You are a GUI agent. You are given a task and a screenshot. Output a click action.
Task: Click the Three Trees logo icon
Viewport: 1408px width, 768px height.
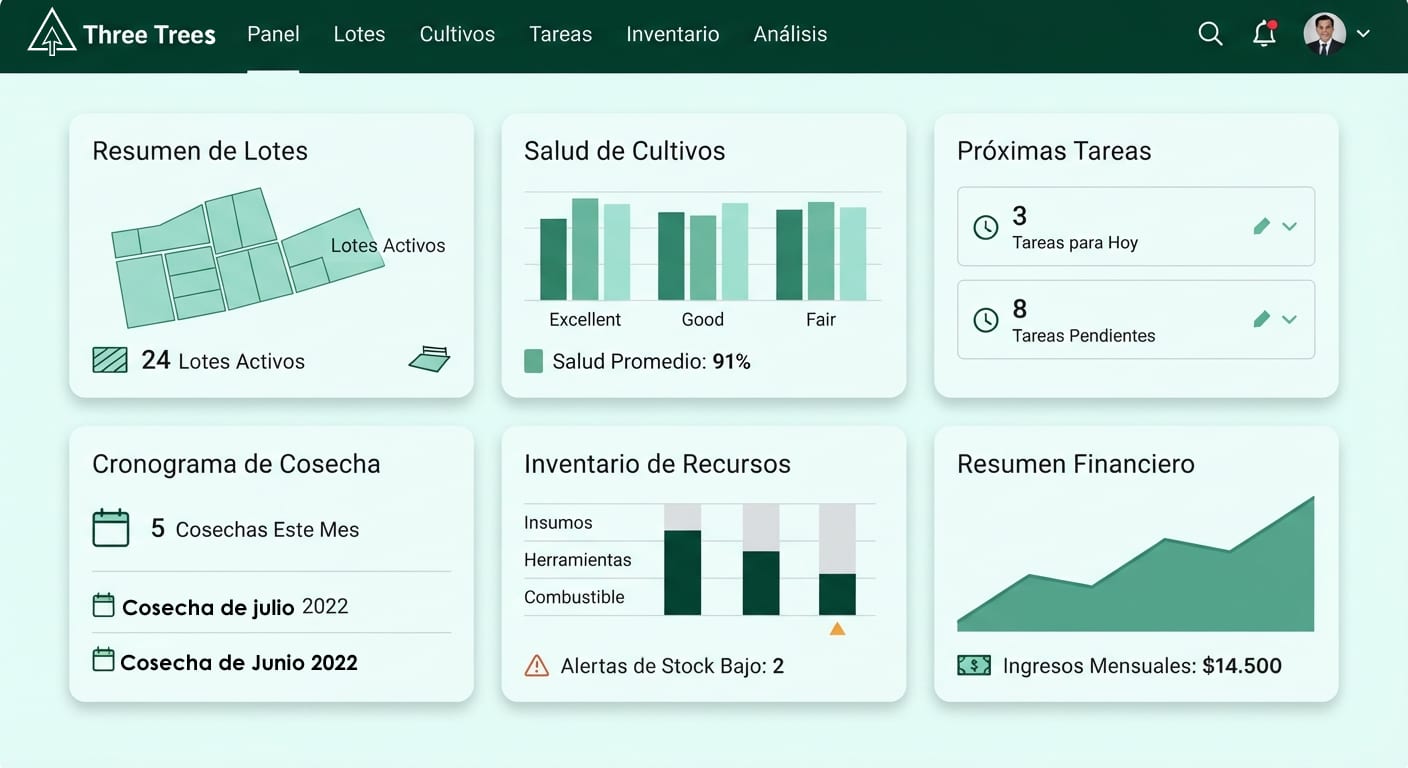52,32
